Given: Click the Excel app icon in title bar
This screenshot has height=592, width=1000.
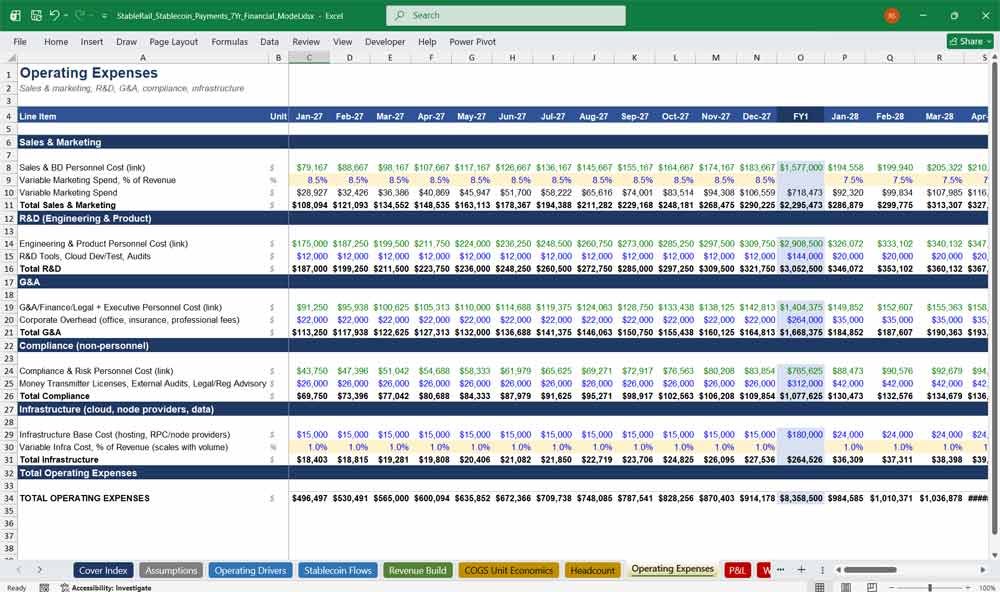Looking at the screenshot, I should click(x=15, y=15).
